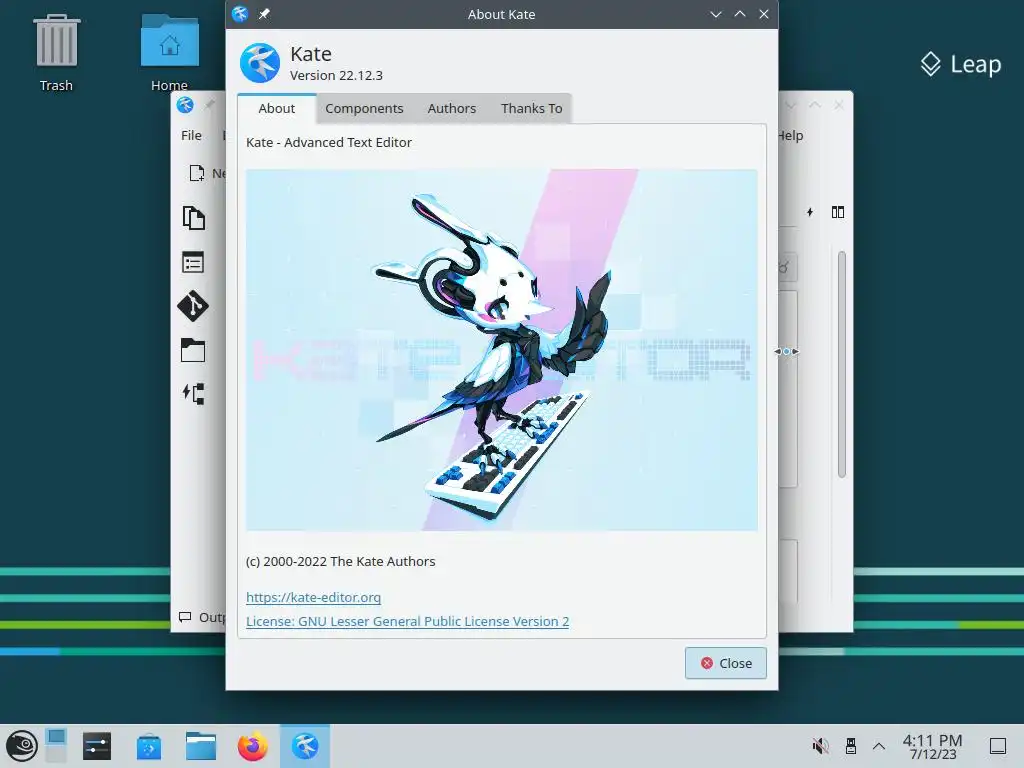Maximize the About Kate dialog

[740, 14]
